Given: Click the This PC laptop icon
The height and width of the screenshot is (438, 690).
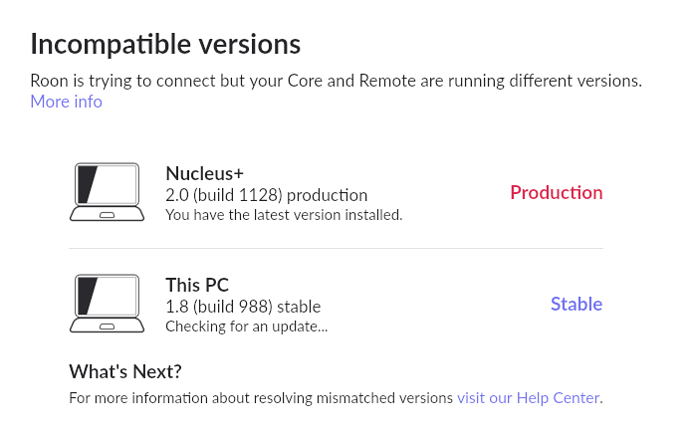Looking at the screenshot, I should (x=107, y=303).
